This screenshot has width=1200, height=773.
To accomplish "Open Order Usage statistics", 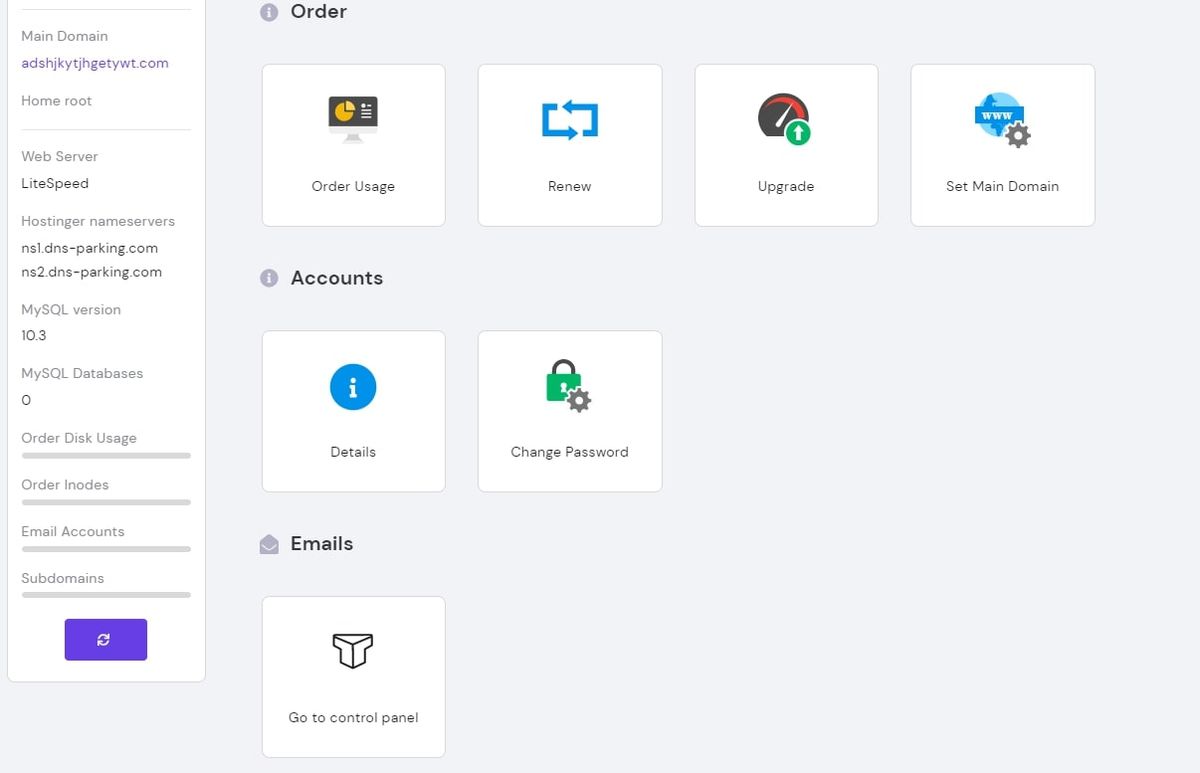I will (x=353, y=145).
